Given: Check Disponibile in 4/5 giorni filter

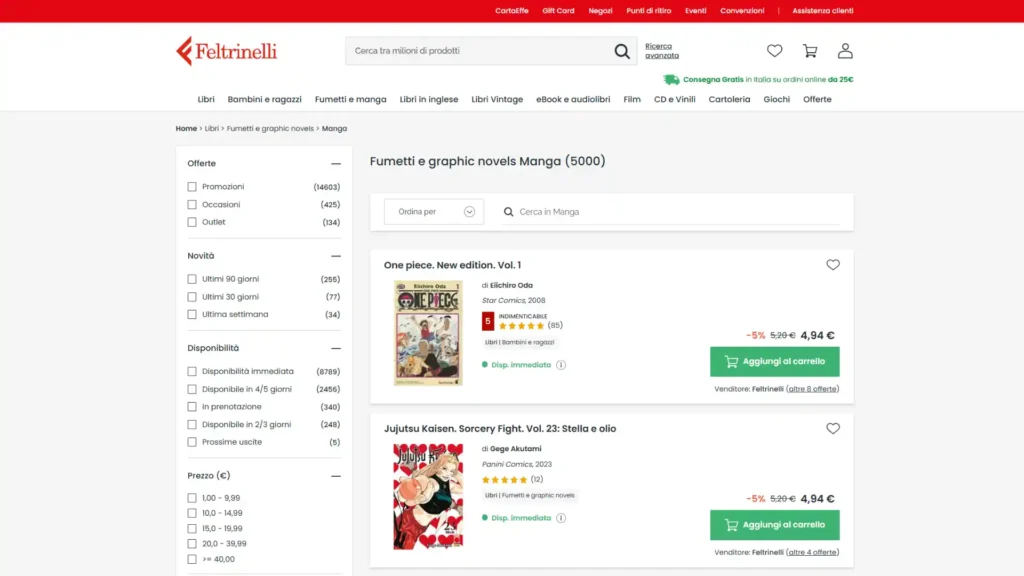Looking at the screenshot, I should (192, 389).
